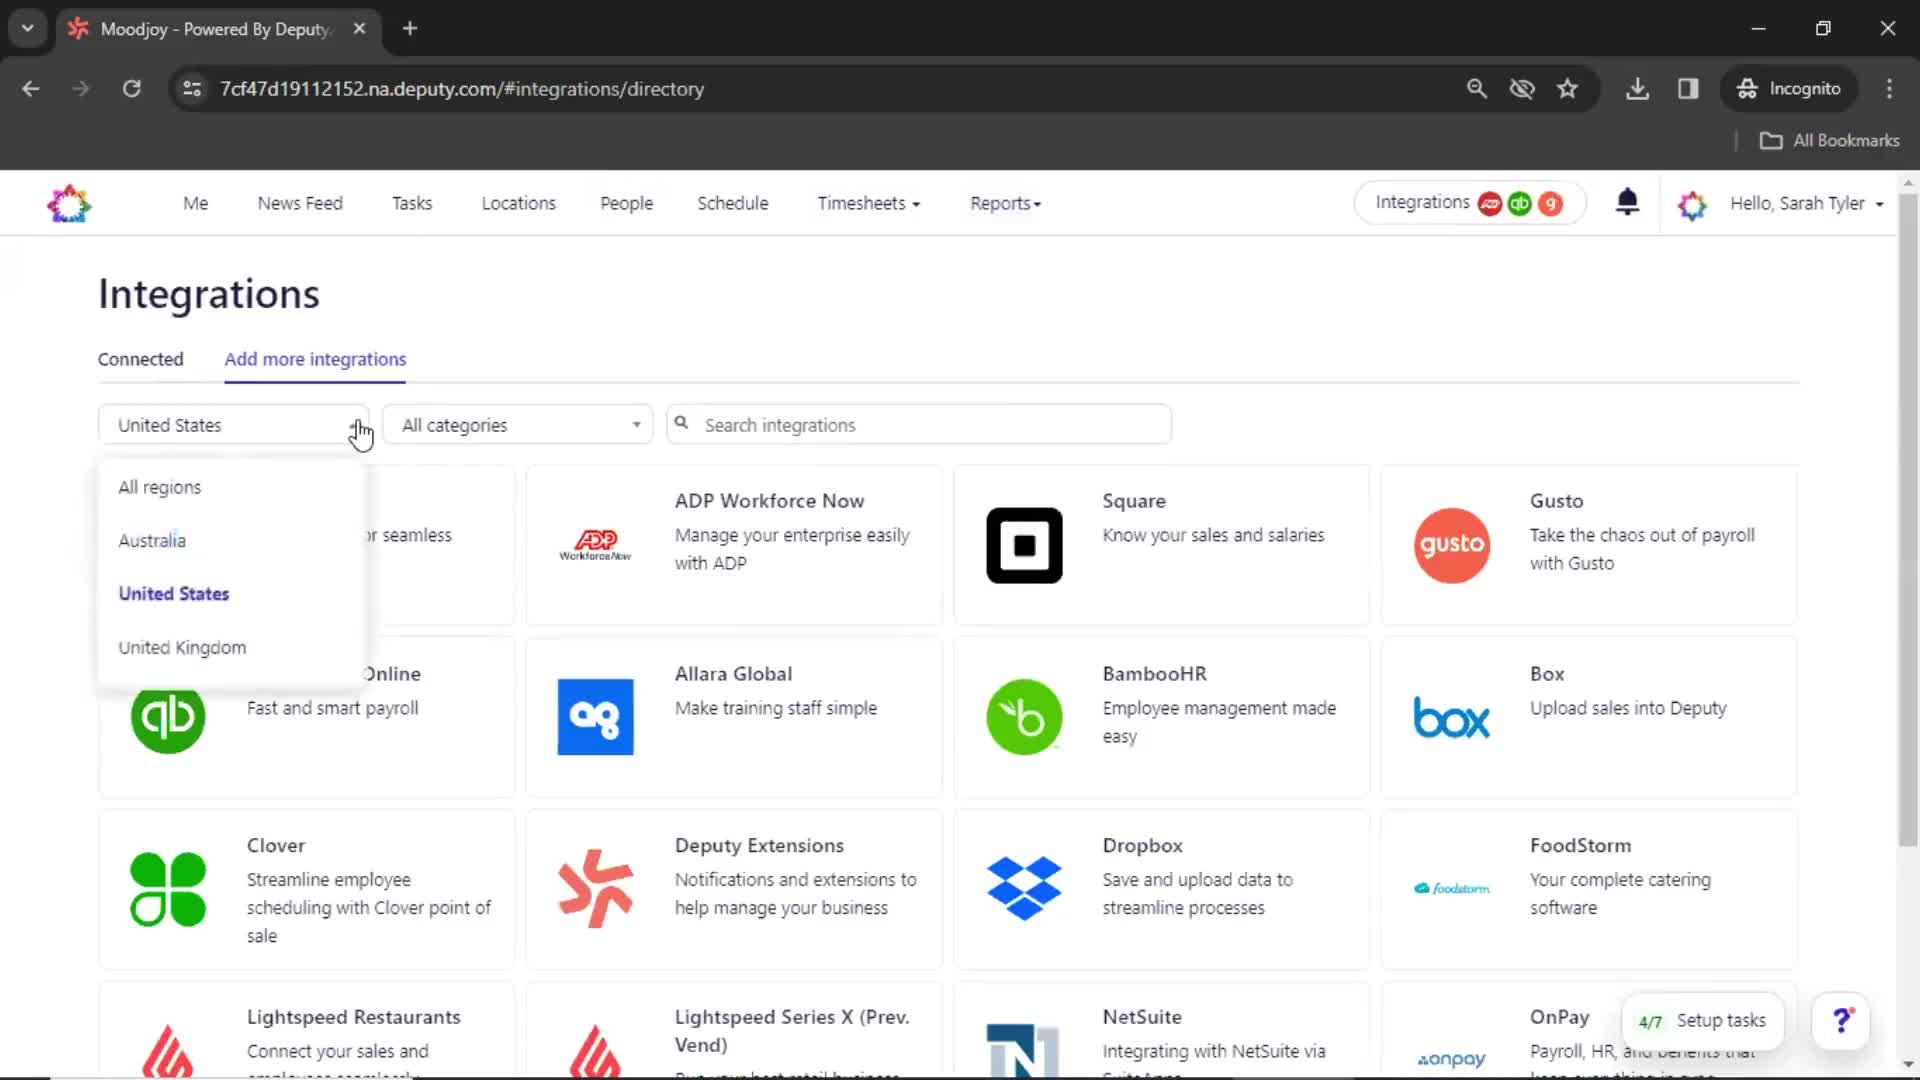Select Australia from region dropdown

(150, 541)
